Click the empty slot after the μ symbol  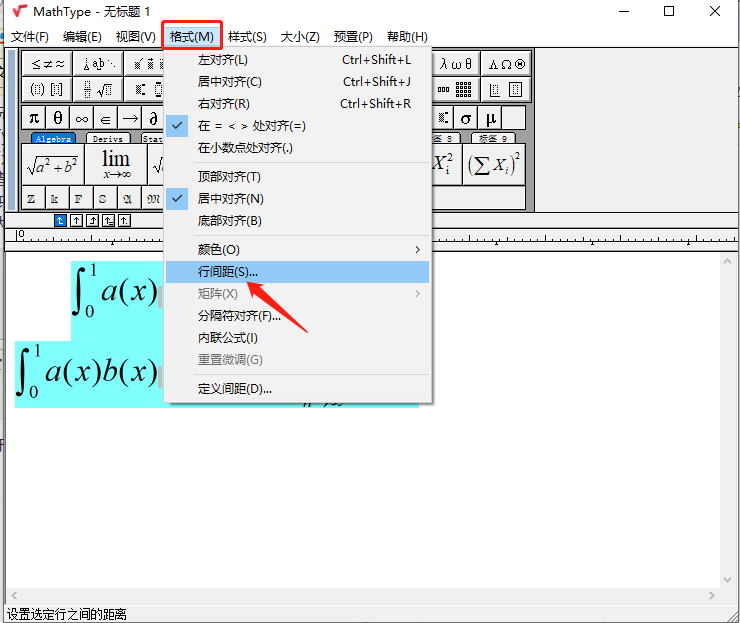click(513, 118)
